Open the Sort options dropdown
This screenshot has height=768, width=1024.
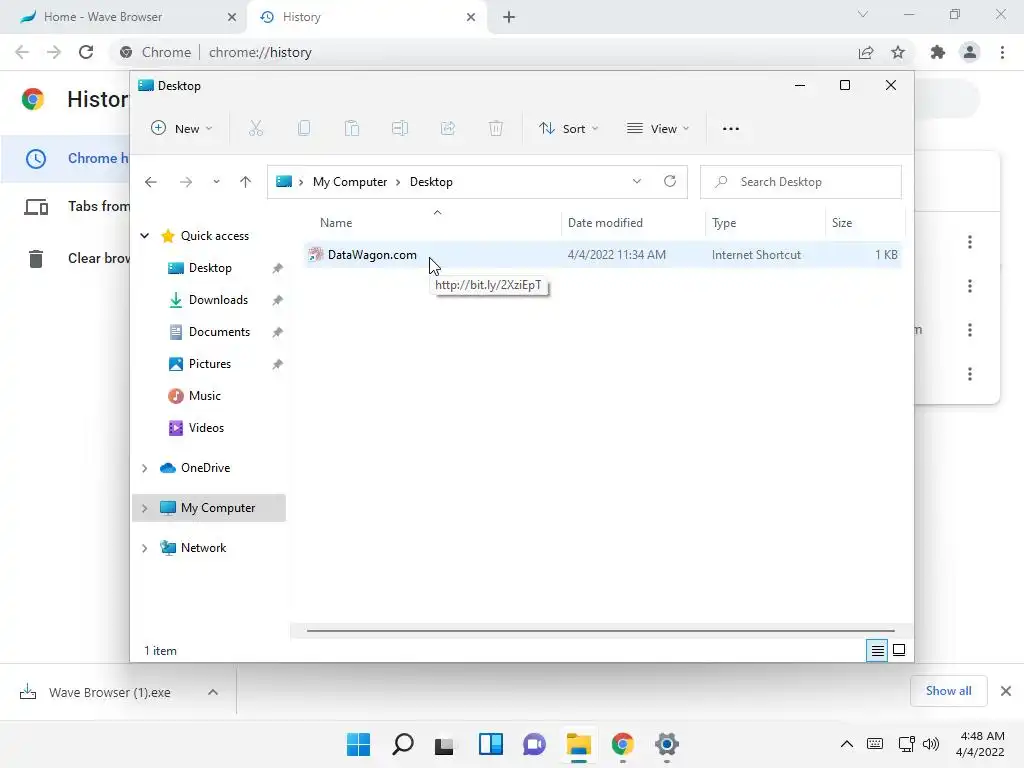coord(568,129)
